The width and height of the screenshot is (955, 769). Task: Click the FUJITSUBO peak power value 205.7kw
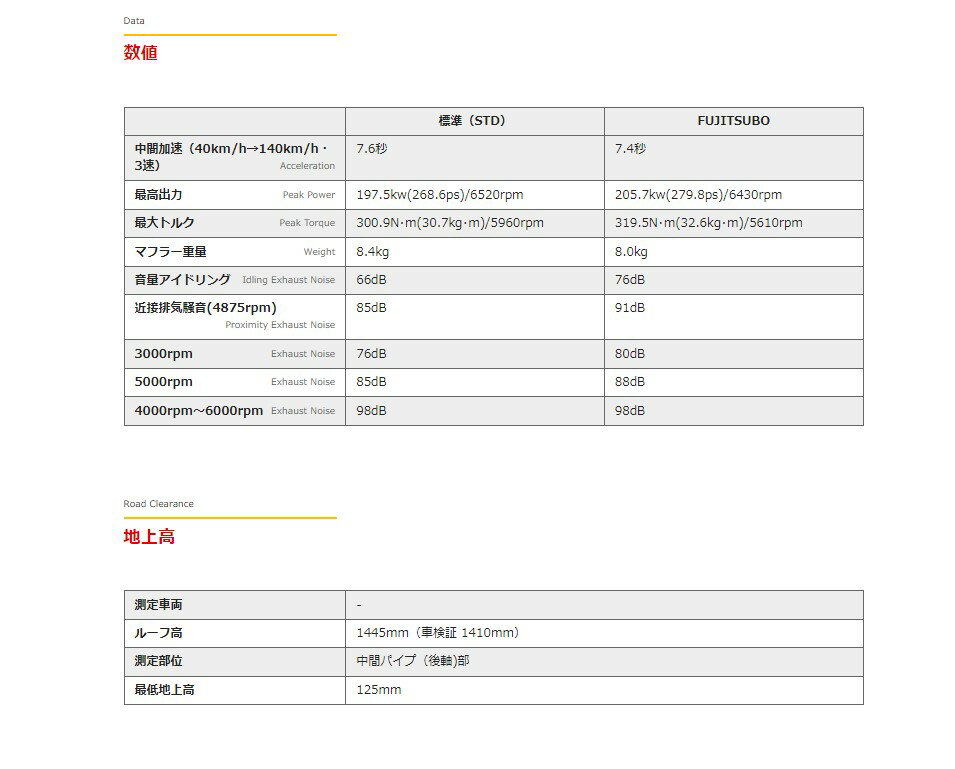[x=698, y=195]
